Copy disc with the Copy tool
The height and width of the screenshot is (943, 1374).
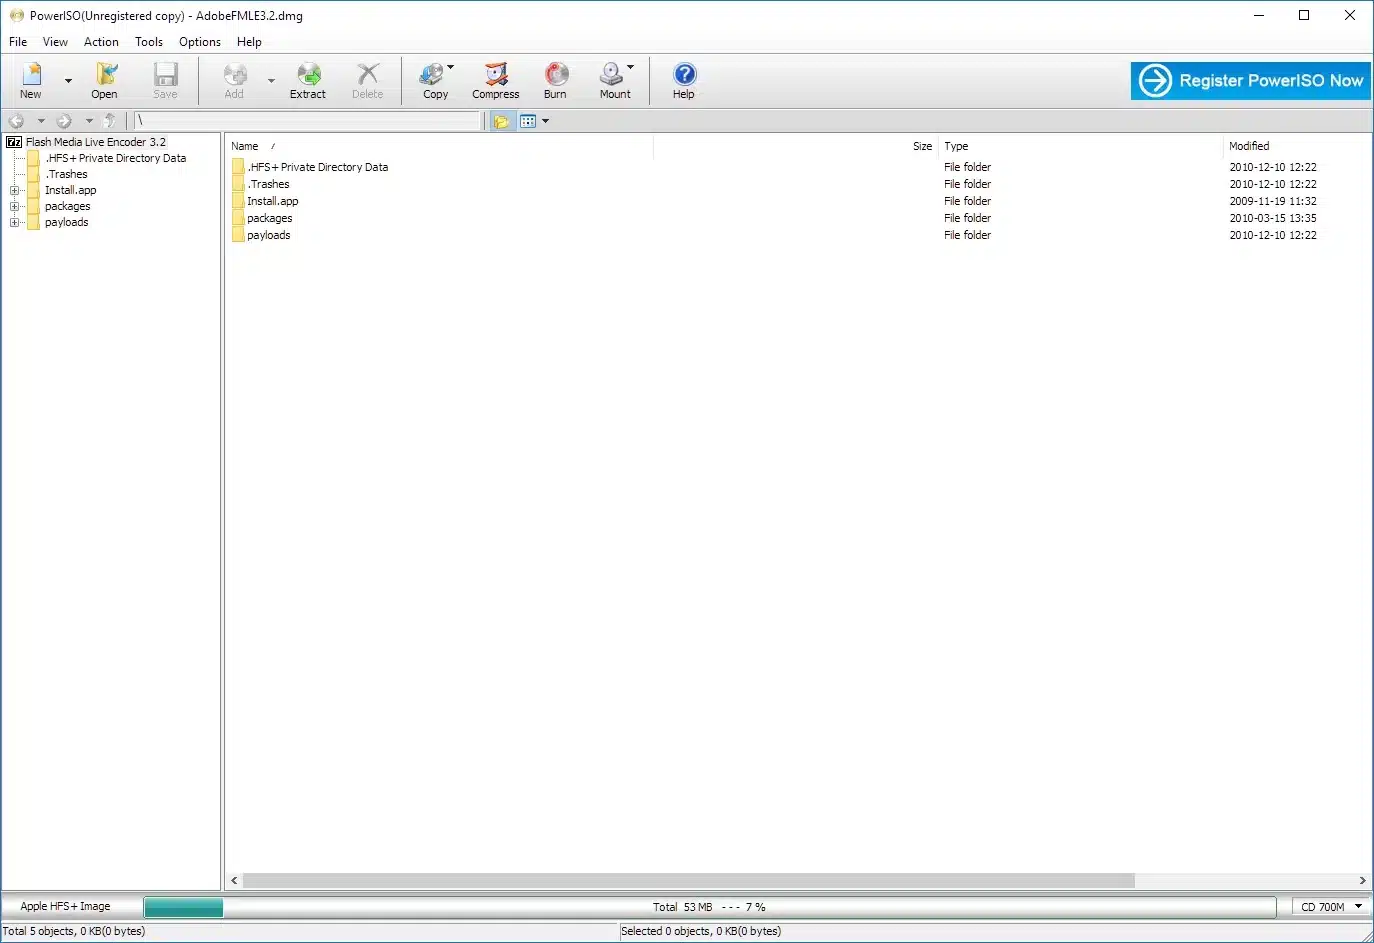click(433, 80)
